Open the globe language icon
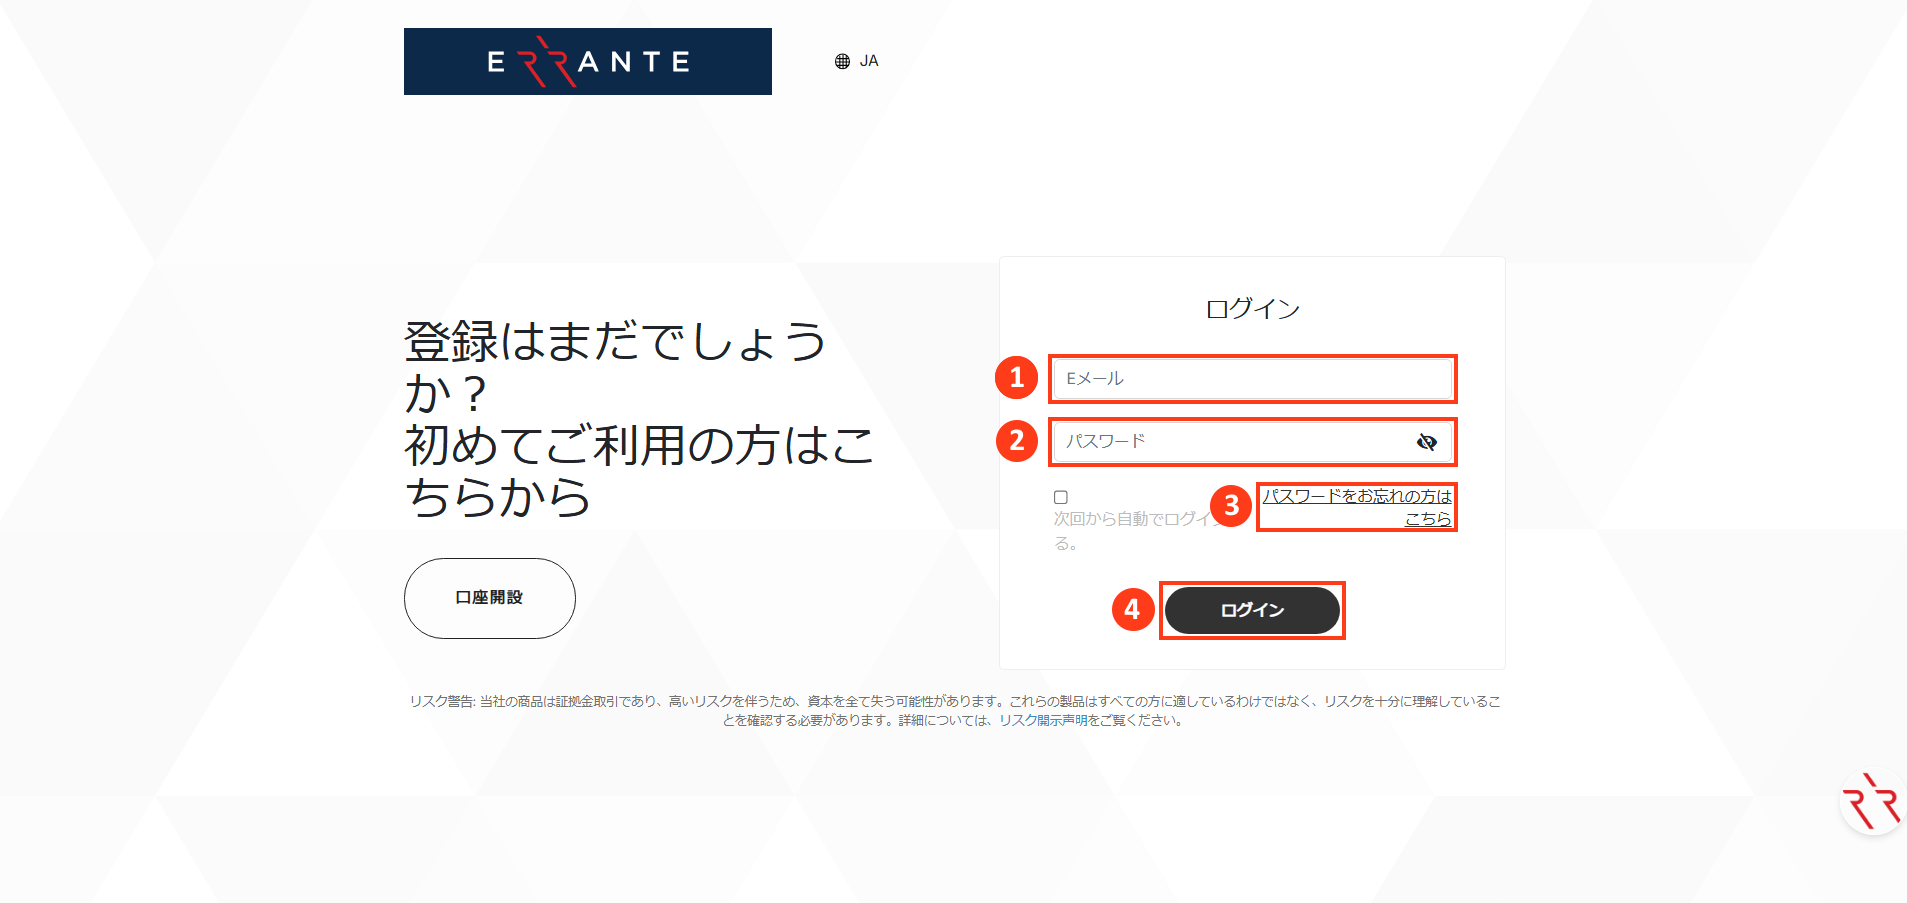Image resolution: width=1907 pixels, height=903 pixels. pos(843,60)
